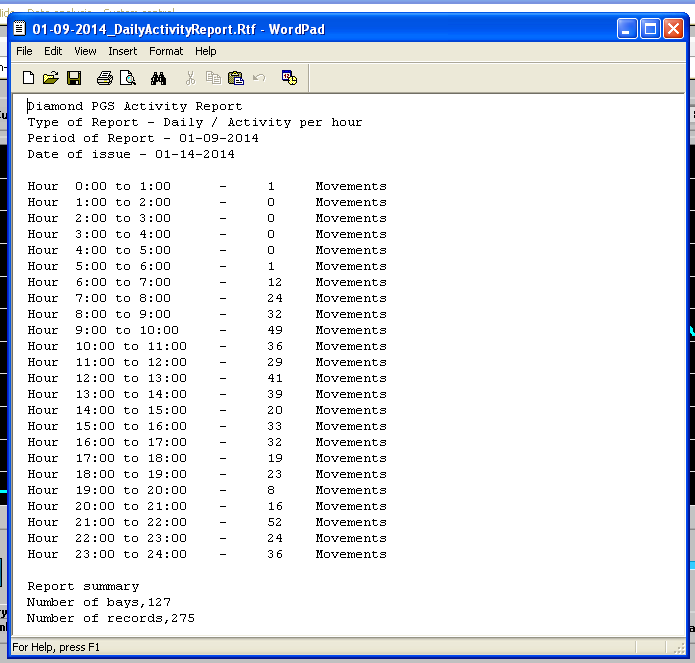695x663 pixels.
Task: Click the 'Hour 3:00 to 4:00' row
Action: tap(207, 234)
